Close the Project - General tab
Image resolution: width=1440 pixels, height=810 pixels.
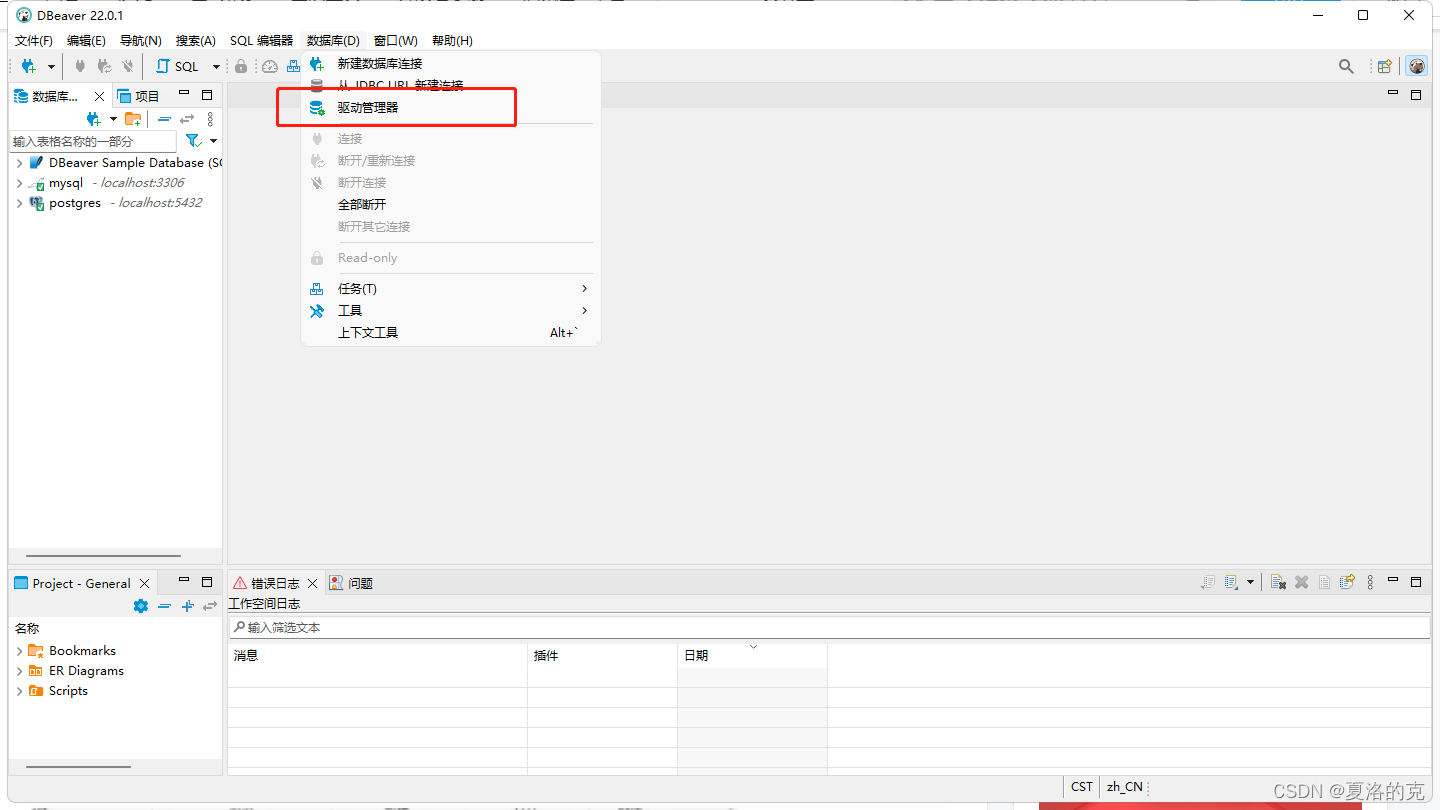click(x=145, y=584)
